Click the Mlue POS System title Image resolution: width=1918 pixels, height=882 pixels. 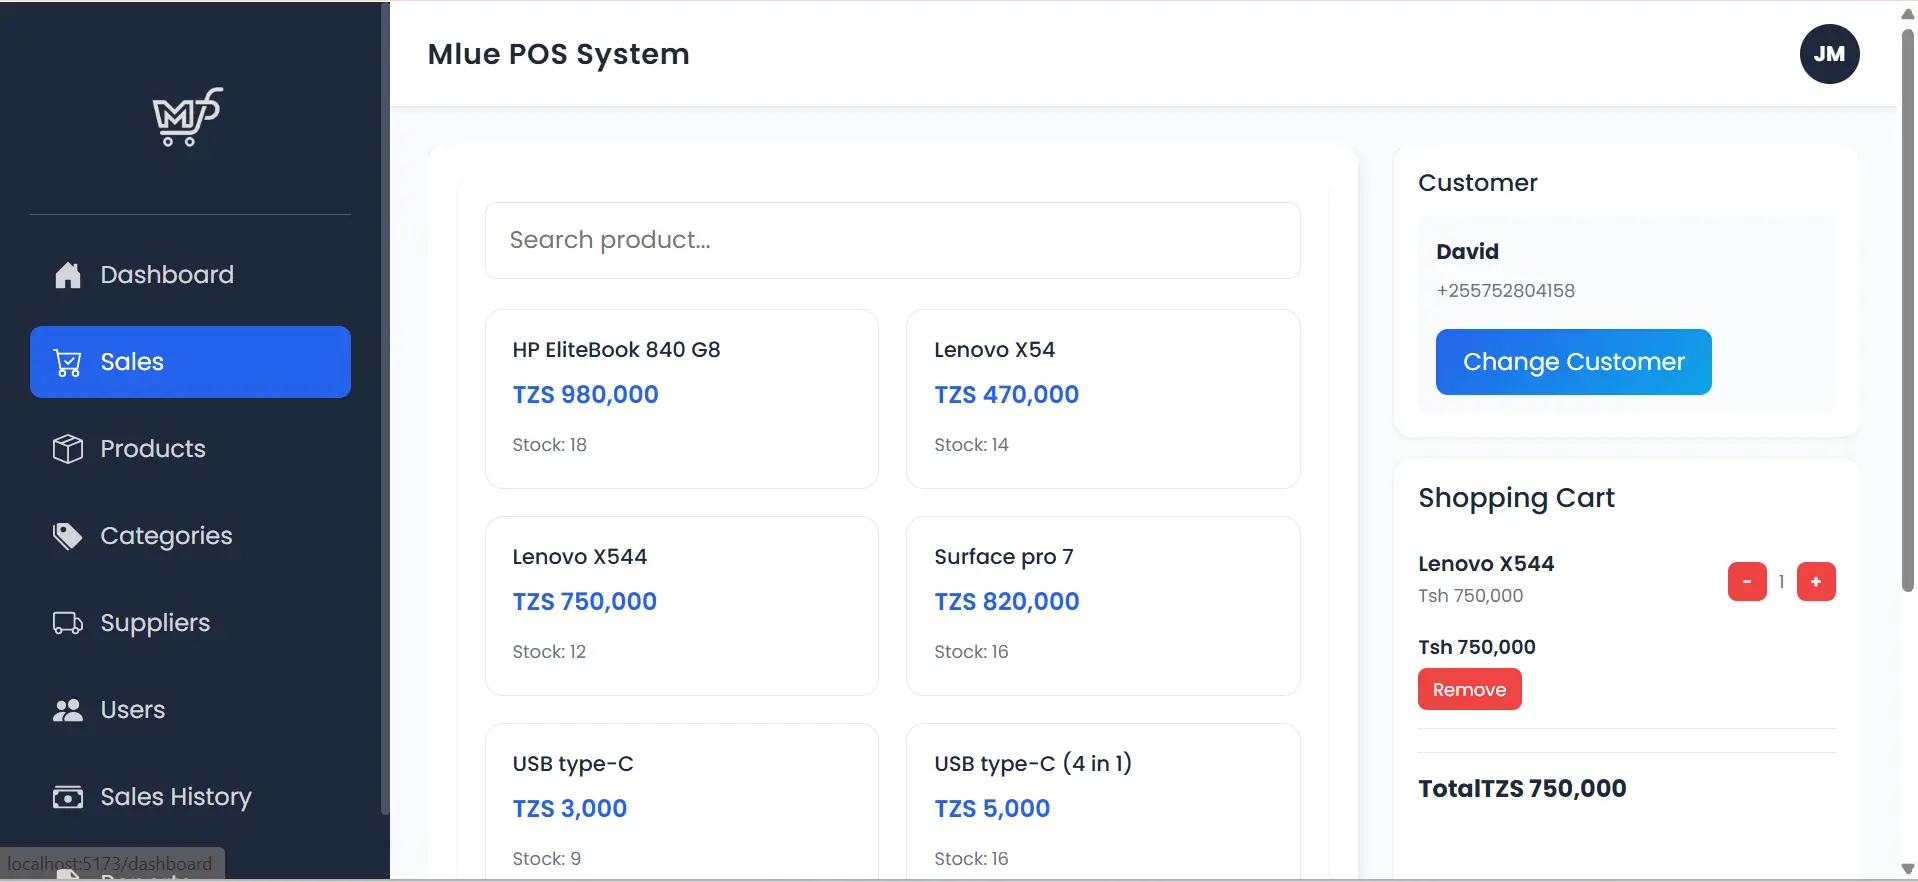tap(558, 54)
